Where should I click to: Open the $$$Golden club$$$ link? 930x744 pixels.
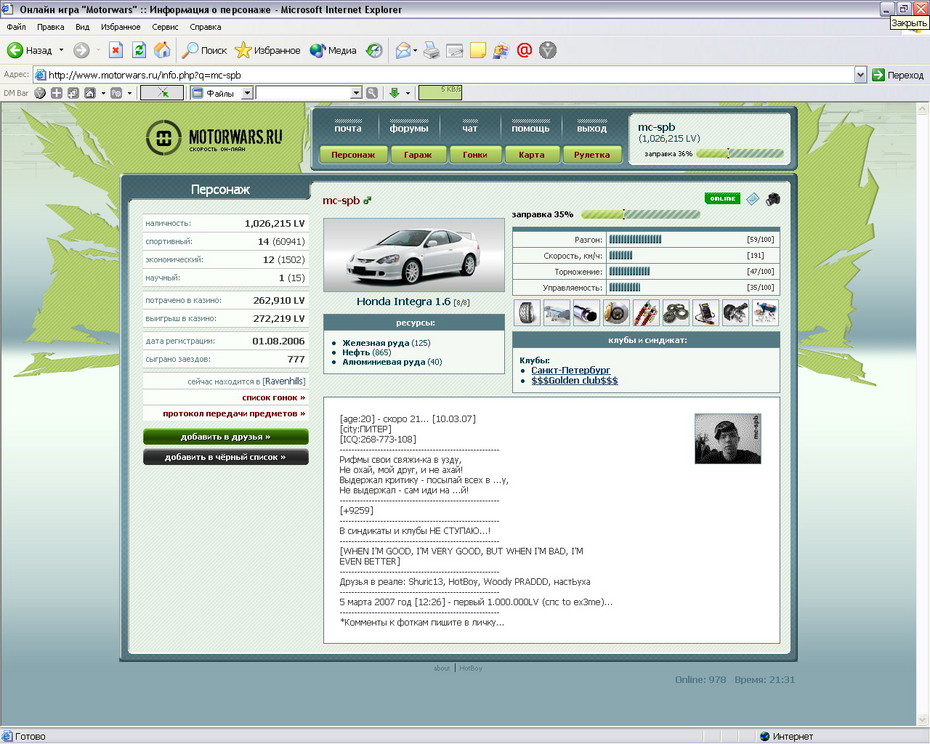(x=574, y=381)
